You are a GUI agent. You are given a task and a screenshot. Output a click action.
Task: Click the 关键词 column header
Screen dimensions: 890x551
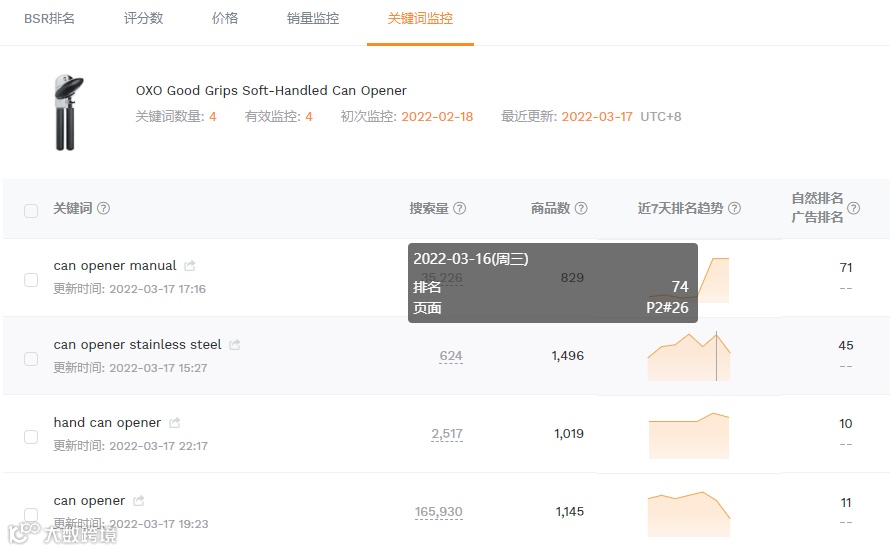click(73, 208)
